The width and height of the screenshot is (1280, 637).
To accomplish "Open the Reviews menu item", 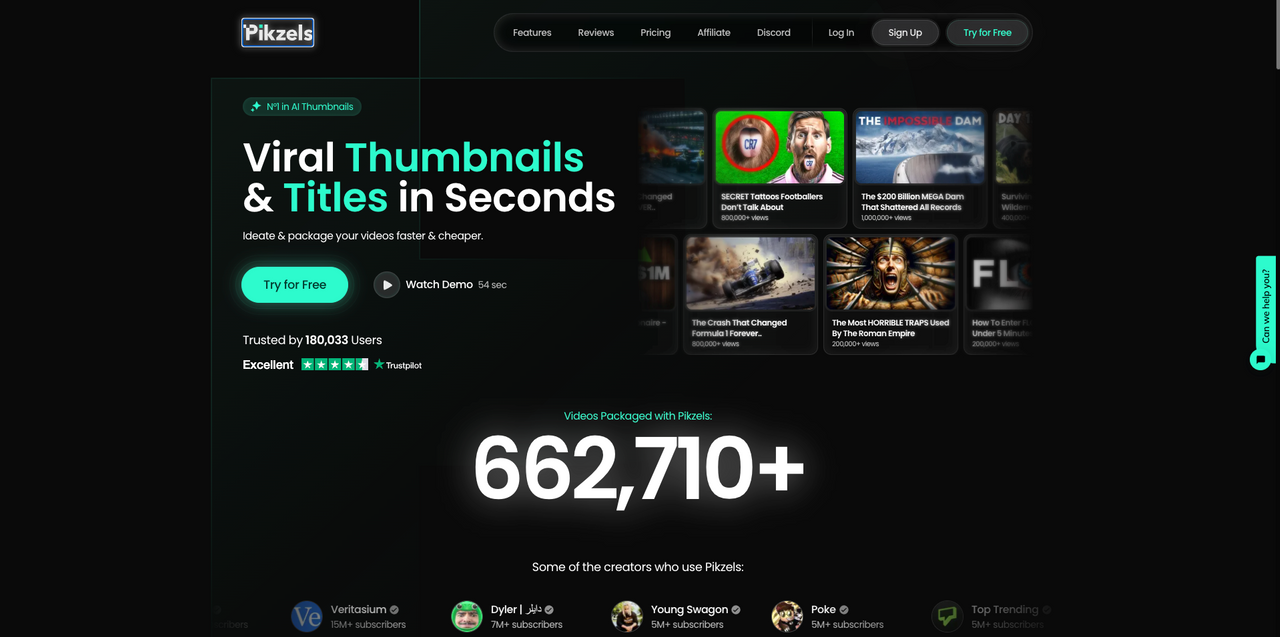I will 596,33.
